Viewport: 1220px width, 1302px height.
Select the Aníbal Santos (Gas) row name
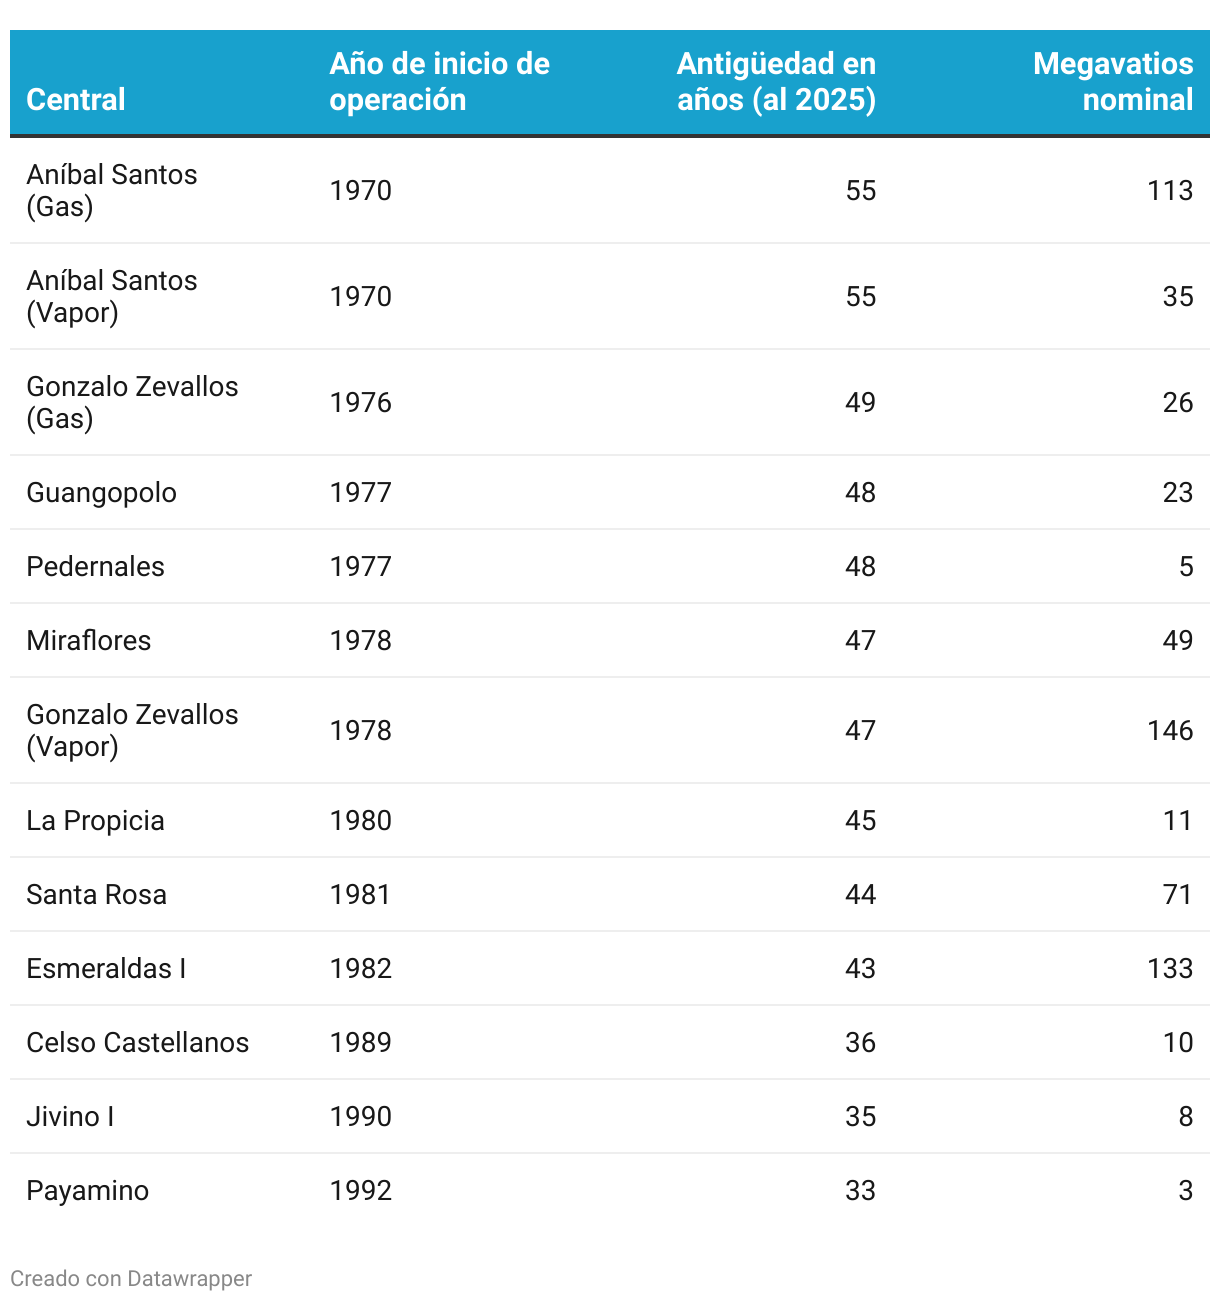(112, 190)
